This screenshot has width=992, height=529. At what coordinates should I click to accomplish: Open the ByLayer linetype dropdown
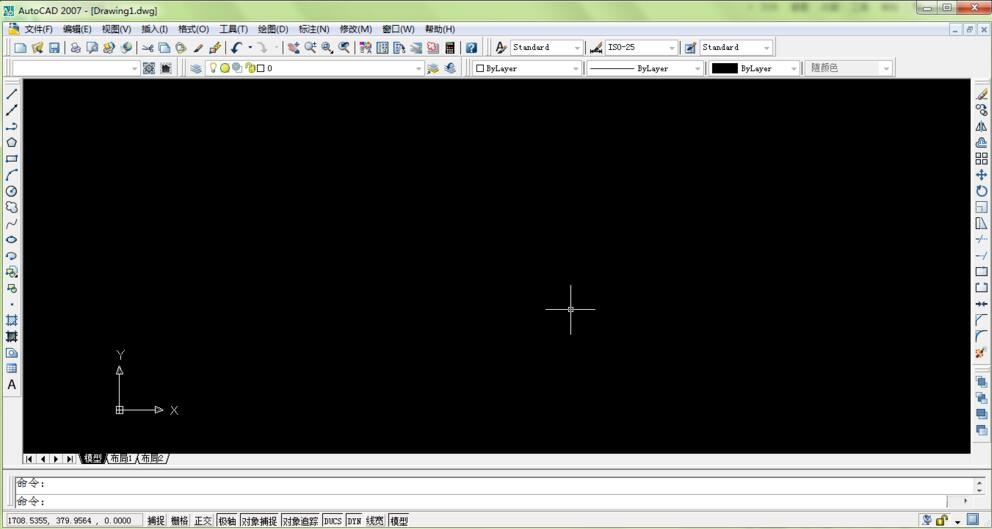[x=696, y=69]
